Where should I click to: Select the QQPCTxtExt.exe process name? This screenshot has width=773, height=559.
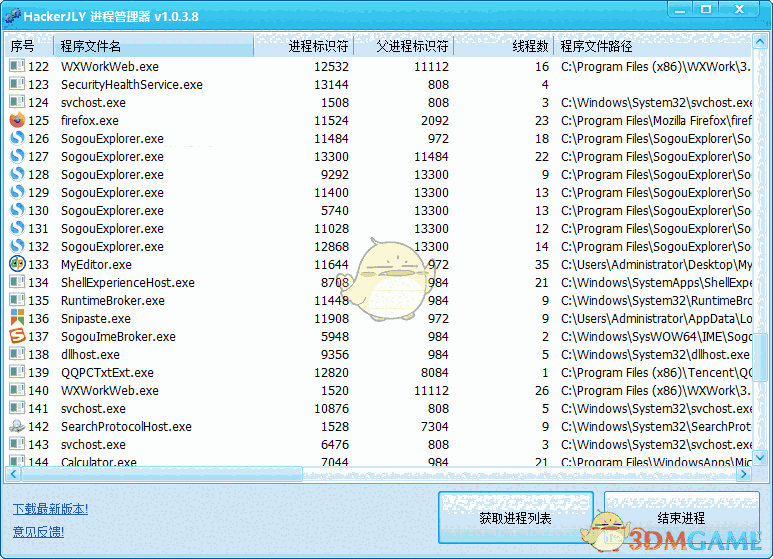click(107, 373)
